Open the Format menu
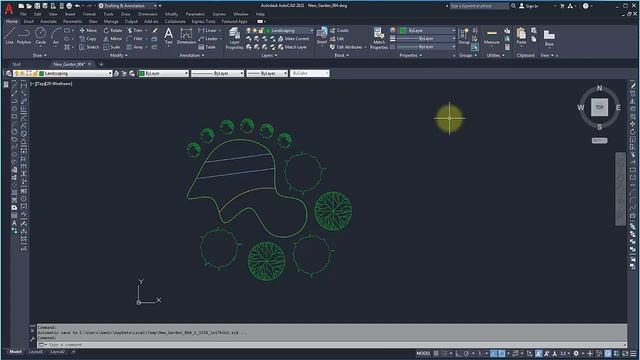The width and height of the screenshot is (640, 360). 89,14
